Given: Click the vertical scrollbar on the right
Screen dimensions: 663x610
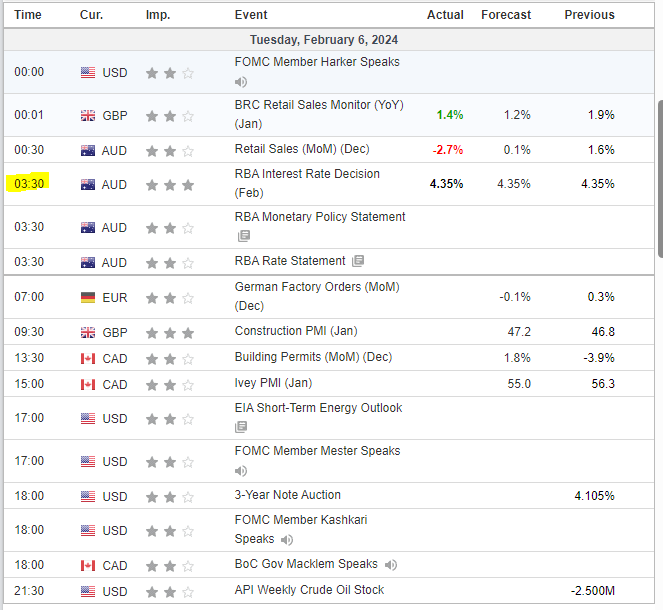Looking at the screenshot, I should [x=659, y=180].
